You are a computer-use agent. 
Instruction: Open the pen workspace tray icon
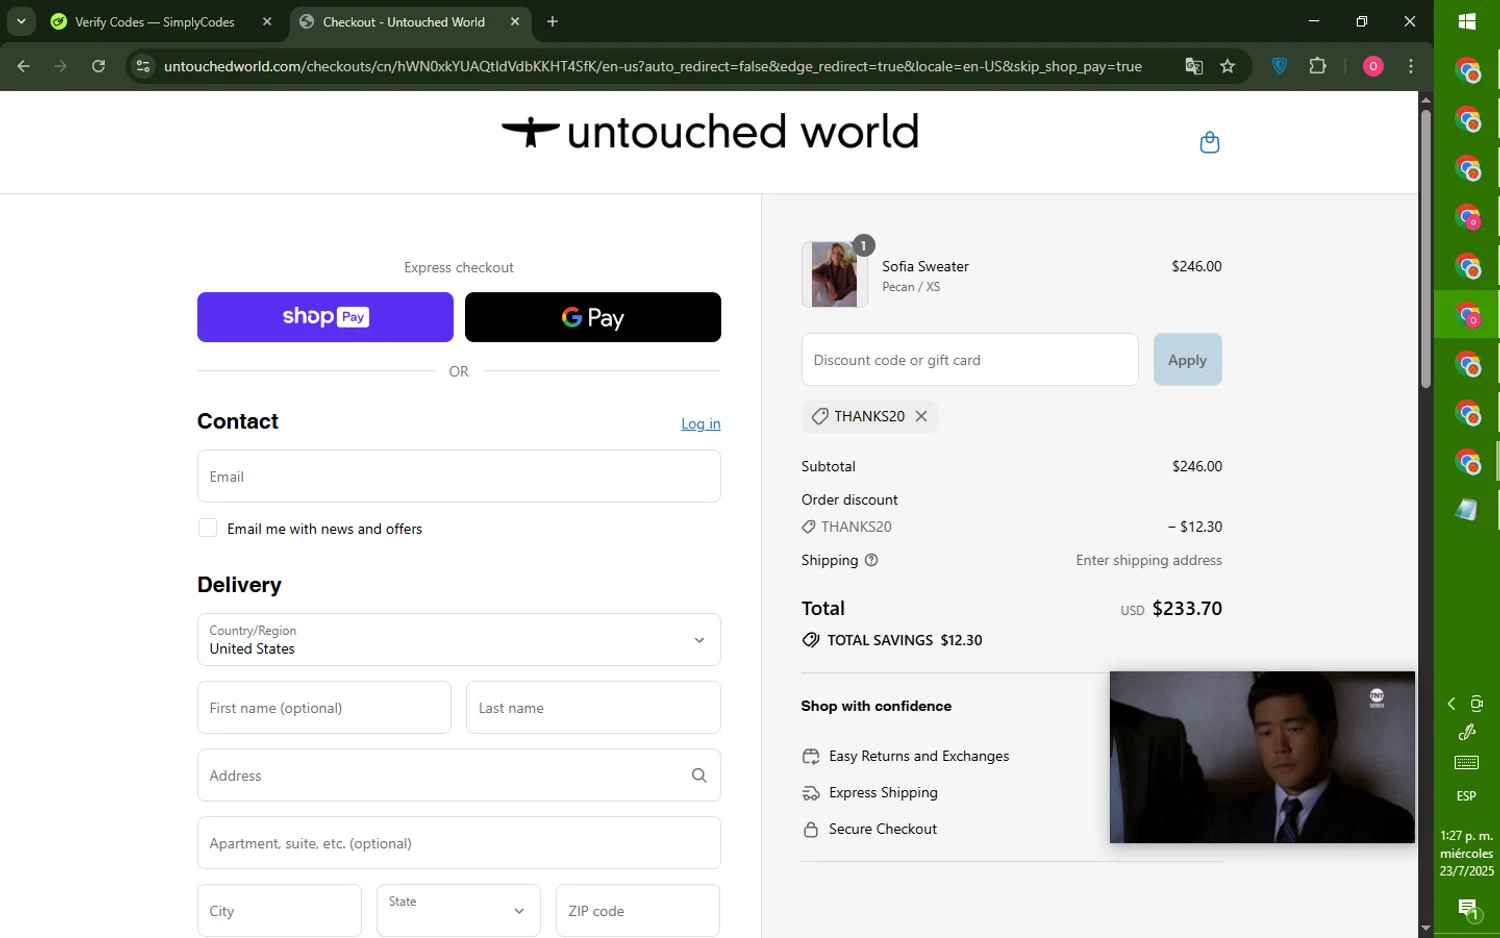(1467, 732)
